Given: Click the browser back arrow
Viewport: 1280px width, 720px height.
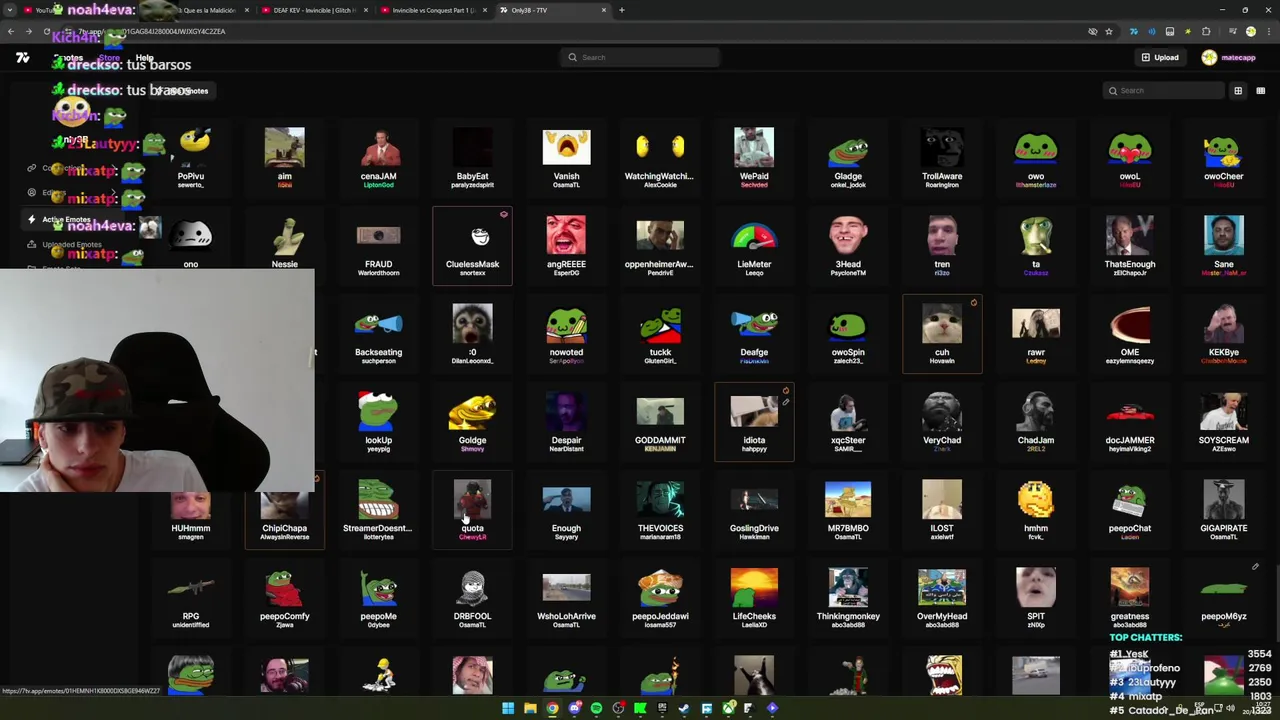Looking at the screenshot, I should (x=10, y=31).
